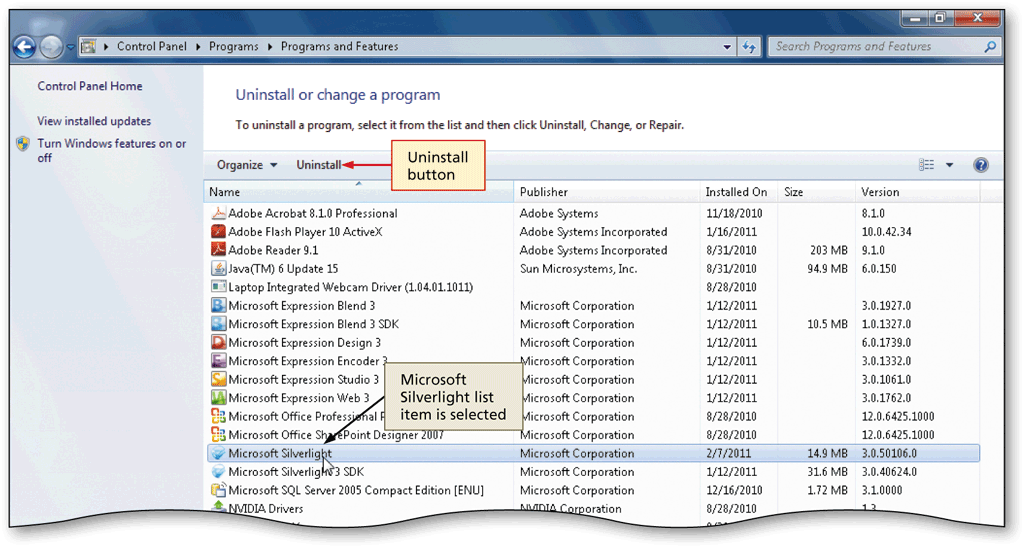This screenshot has height=547, width=1024.
Task: Click the Expression Blend 3 SDK icon
Action: (218, 324)
